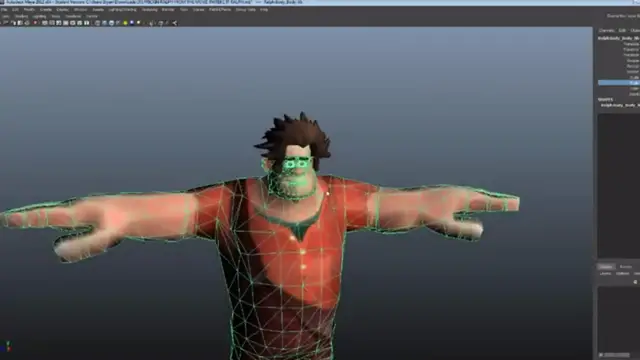The image size is (640, 360).
Task: Open the Render menu
Action: [168, 9]
